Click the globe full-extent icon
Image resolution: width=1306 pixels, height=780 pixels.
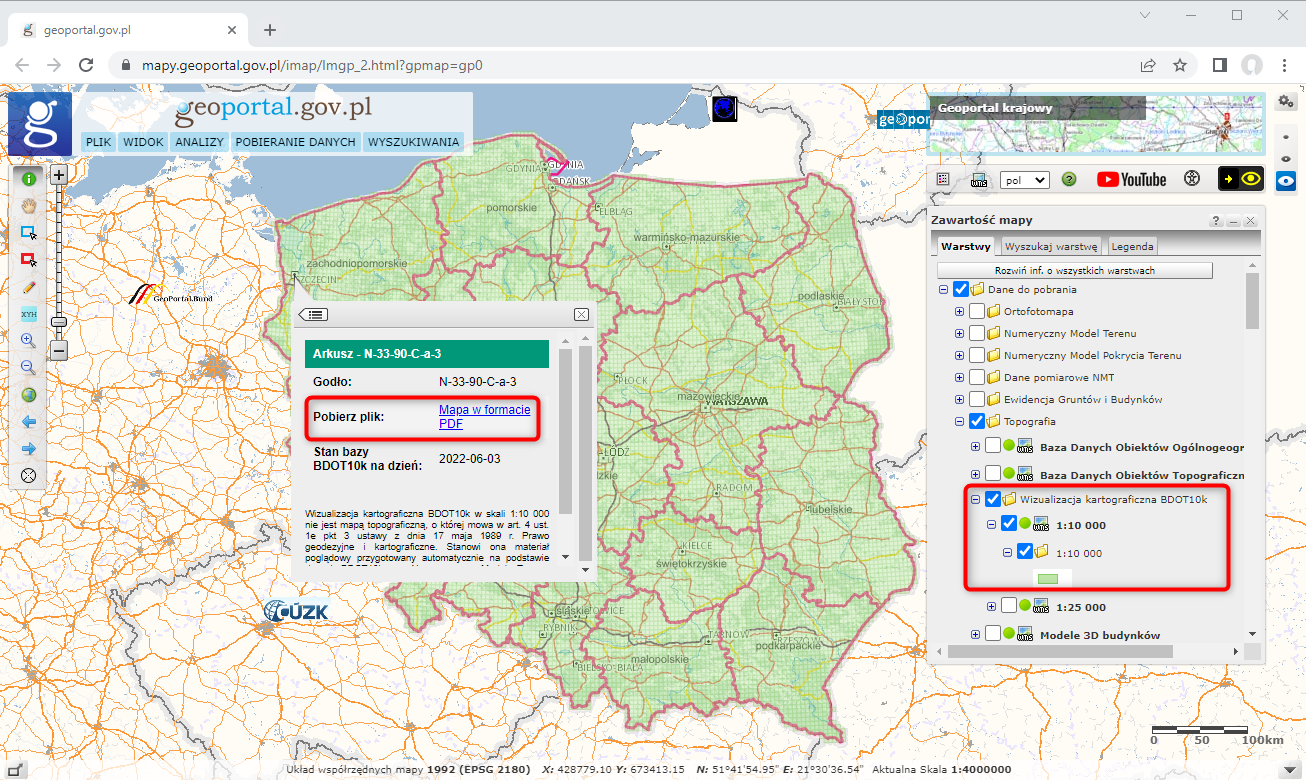pyautogui.click(x=29, y=395)
